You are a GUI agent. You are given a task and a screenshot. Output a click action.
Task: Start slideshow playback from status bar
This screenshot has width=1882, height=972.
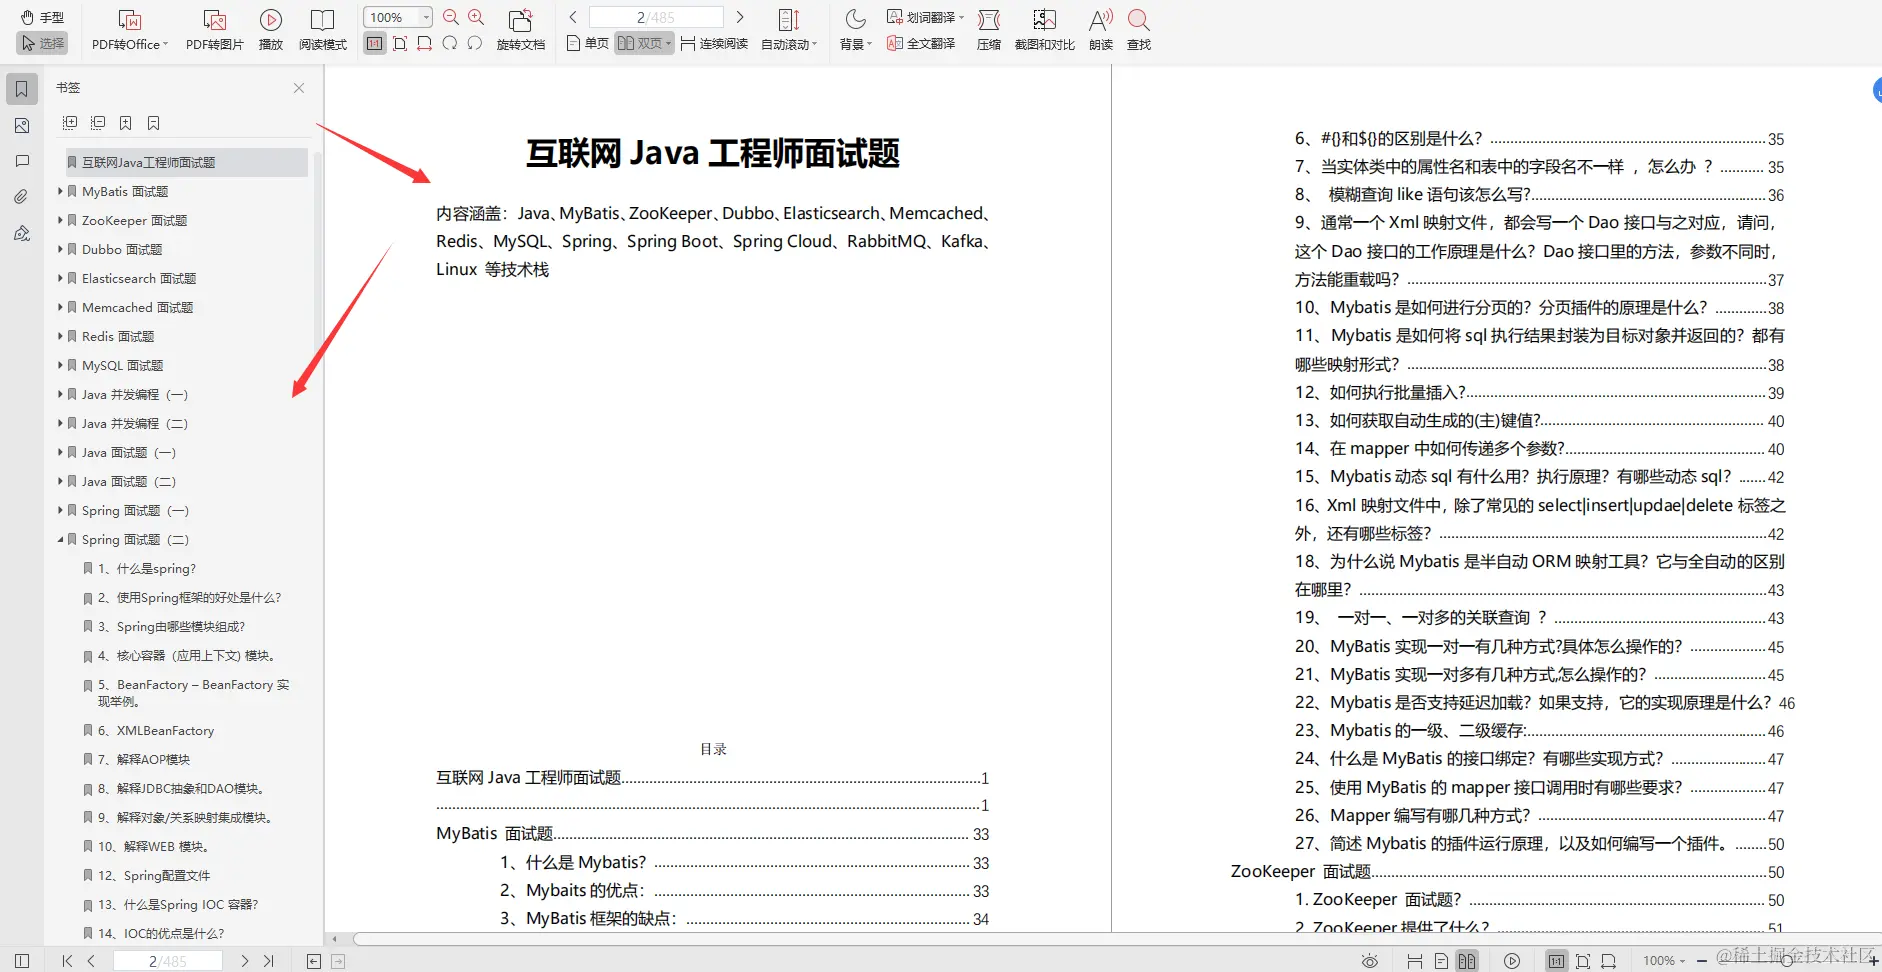(1512, 961)
